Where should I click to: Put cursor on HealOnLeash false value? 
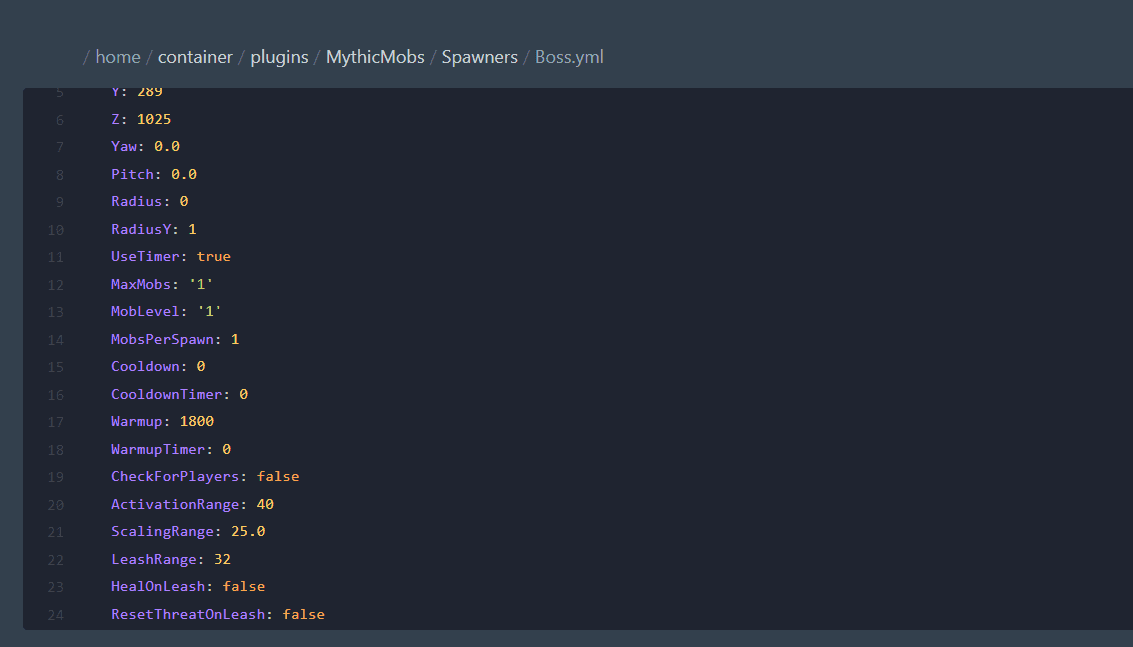pos(244,587)
